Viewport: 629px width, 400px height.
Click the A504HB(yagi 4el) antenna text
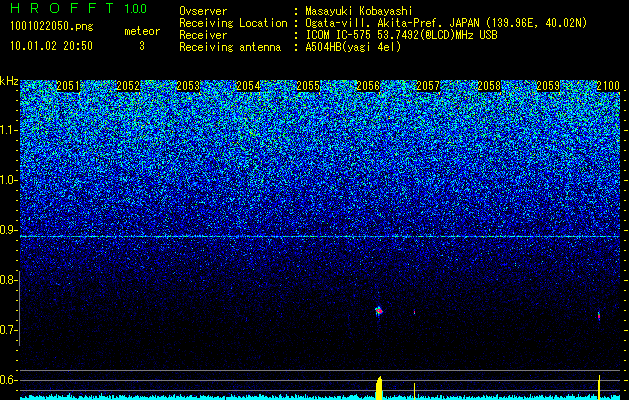point(353,47)
